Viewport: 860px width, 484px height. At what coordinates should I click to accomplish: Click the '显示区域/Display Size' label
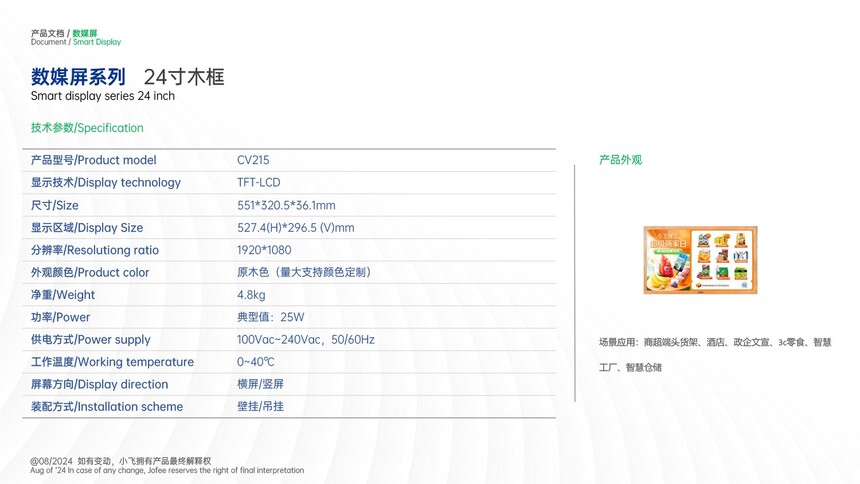click(x=87, y=228)
